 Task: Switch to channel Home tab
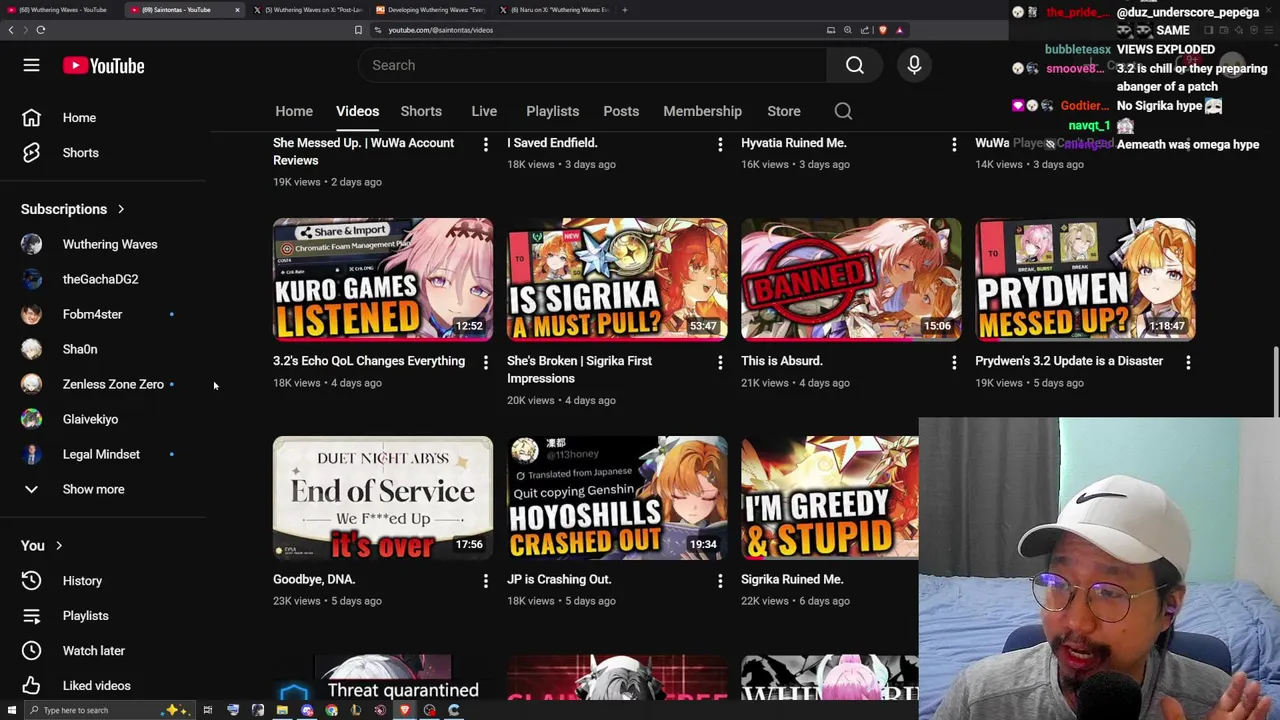[x=294, y=111]
